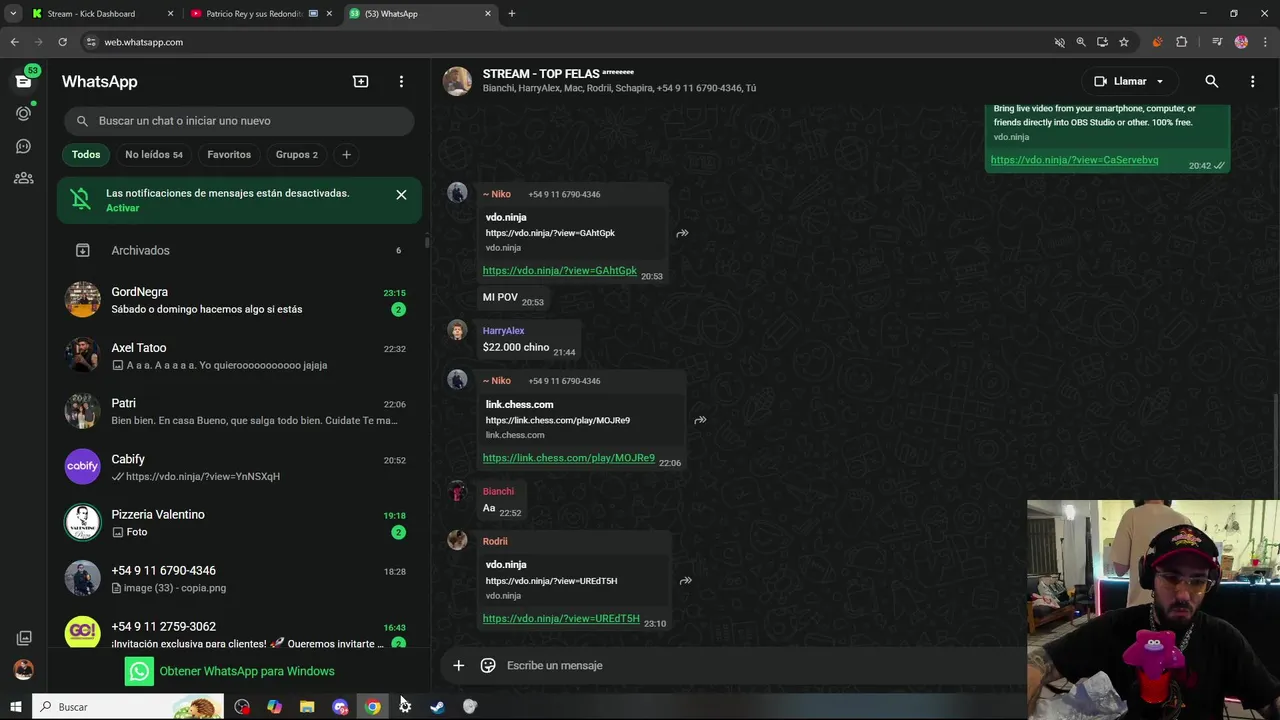Open vdo.ninja/?view=CaServebvq link
The height and width of the screenshot is (720, 1280).
point(1074,160)
